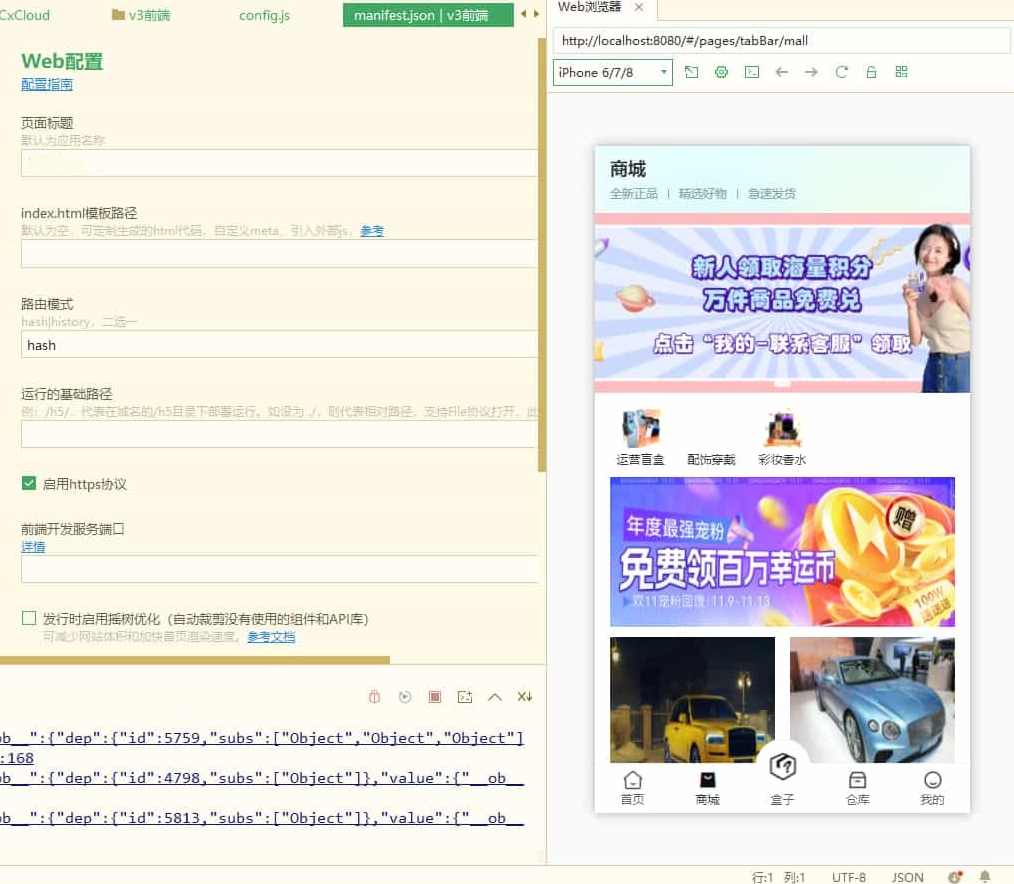Switch to the Web浏览器 tab
This screenshot has width=1014, height=884.
[x=591, y=8]
